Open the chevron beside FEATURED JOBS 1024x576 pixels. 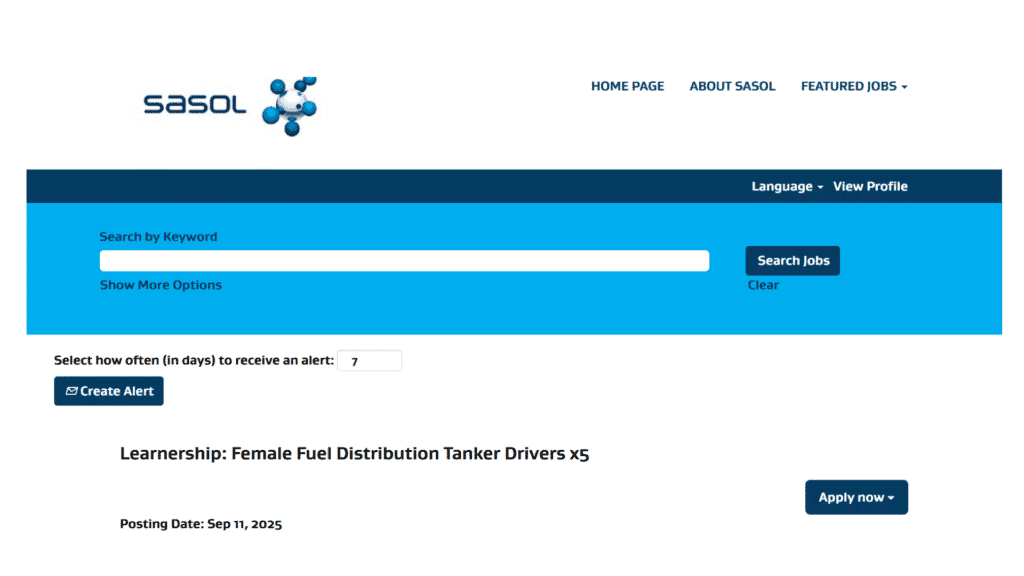click(x=905, y=86)
